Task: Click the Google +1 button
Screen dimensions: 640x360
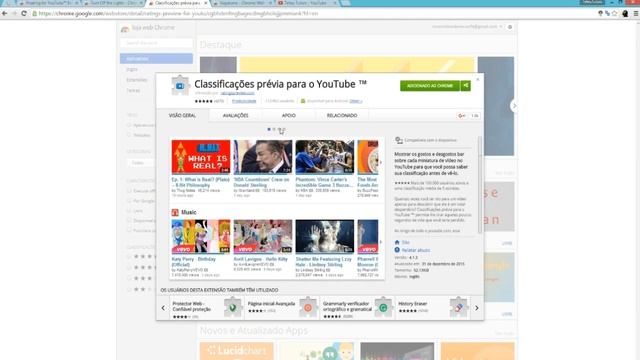Action: (x=462, y=116)
